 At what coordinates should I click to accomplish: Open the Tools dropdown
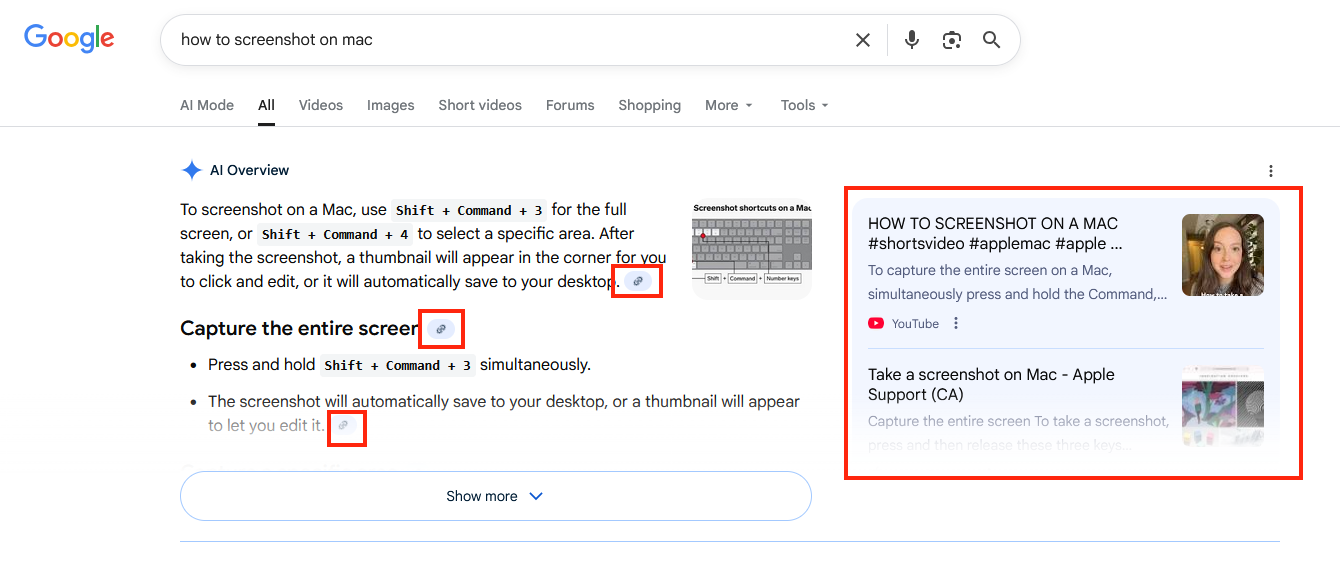804,105
